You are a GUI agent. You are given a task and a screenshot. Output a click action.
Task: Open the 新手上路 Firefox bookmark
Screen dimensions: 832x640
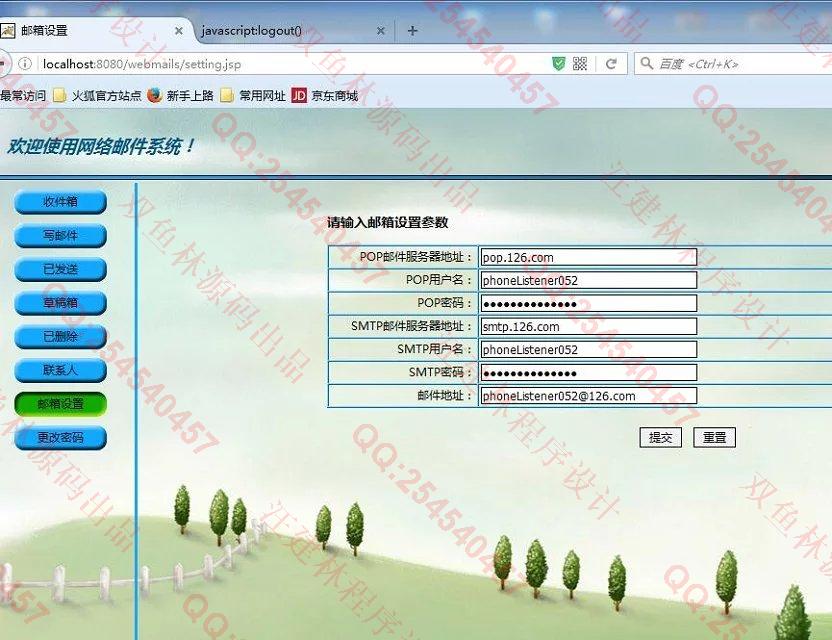[x=181, y=96]
